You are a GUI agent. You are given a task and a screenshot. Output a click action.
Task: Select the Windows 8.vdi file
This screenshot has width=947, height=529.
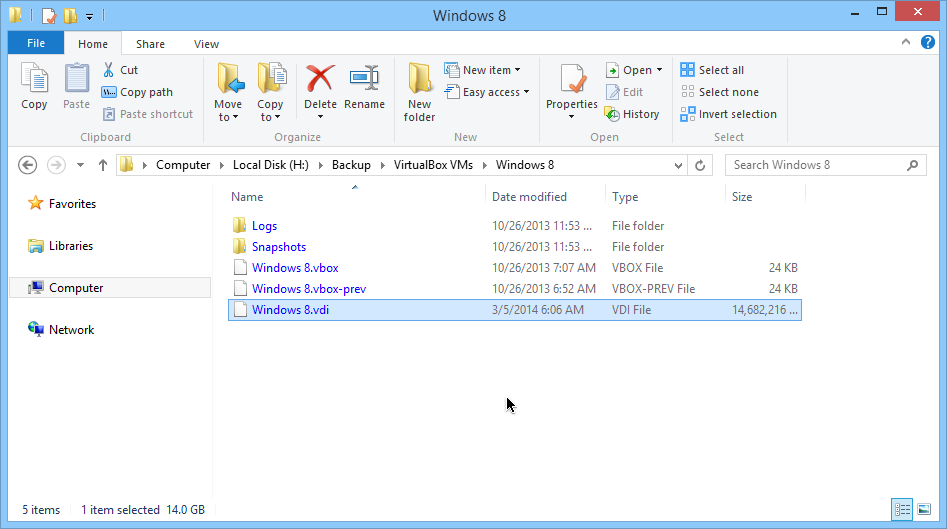pos(515,310)
